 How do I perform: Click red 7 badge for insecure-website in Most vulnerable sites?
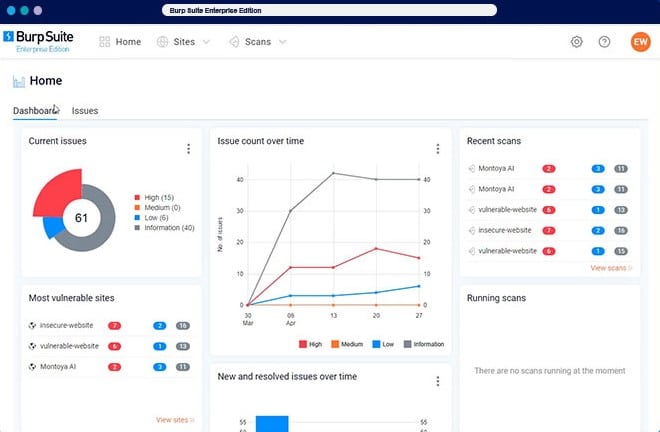[114, 325]
